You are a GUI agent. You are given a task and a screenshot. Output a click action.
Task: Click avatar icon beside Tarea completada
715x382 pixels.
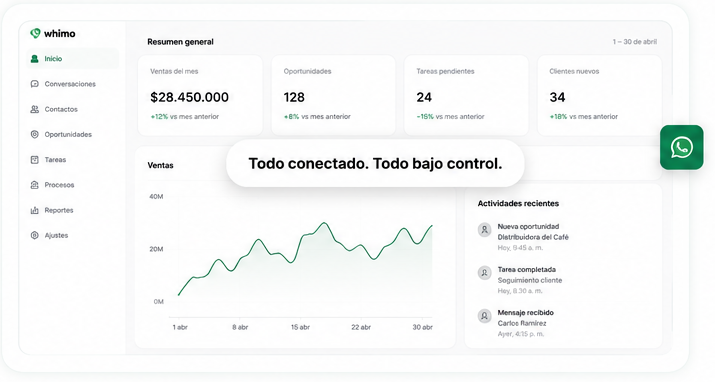pyautogui.click(x=484, y=273)
